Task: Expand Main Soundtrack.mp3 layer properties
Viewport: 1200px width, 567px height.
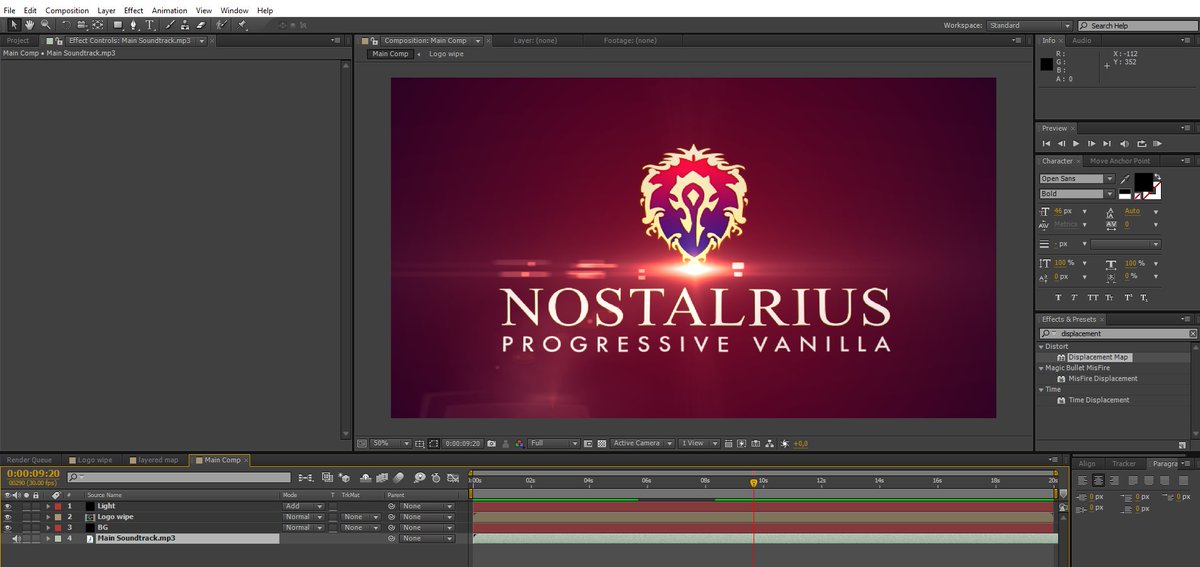Action: (x=47, y=539)
